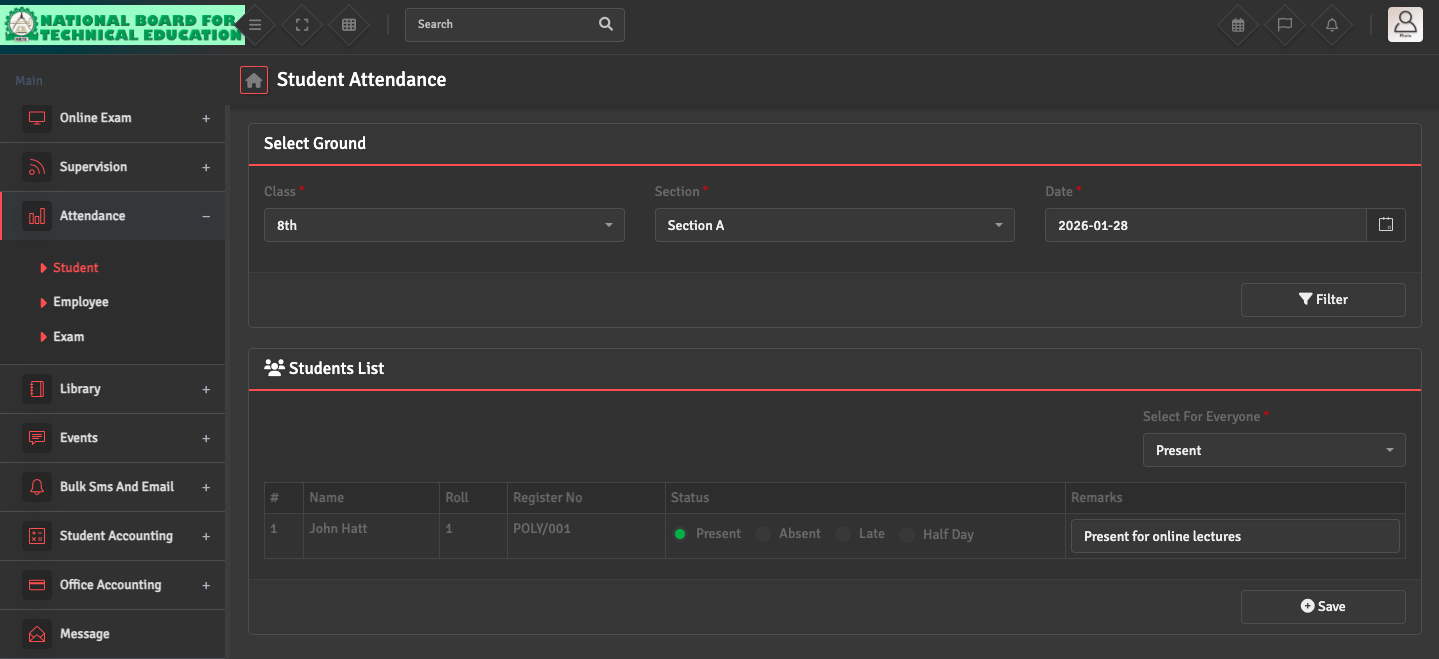1439x659 pixels.
Task: Click the flag icon in header
Action: point(1285,25)
